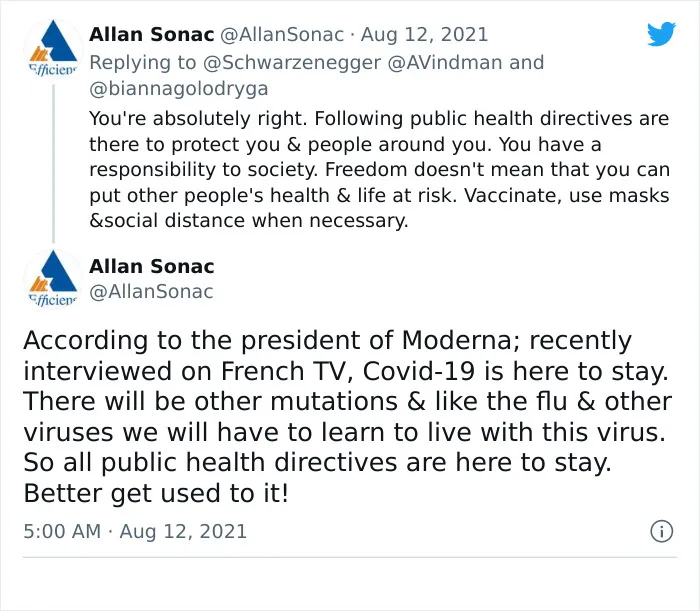Click the bold Allan Sonac name in top tweet
Image resolution: width=700 pixels, height=611 pixels.
click(151, 34)
